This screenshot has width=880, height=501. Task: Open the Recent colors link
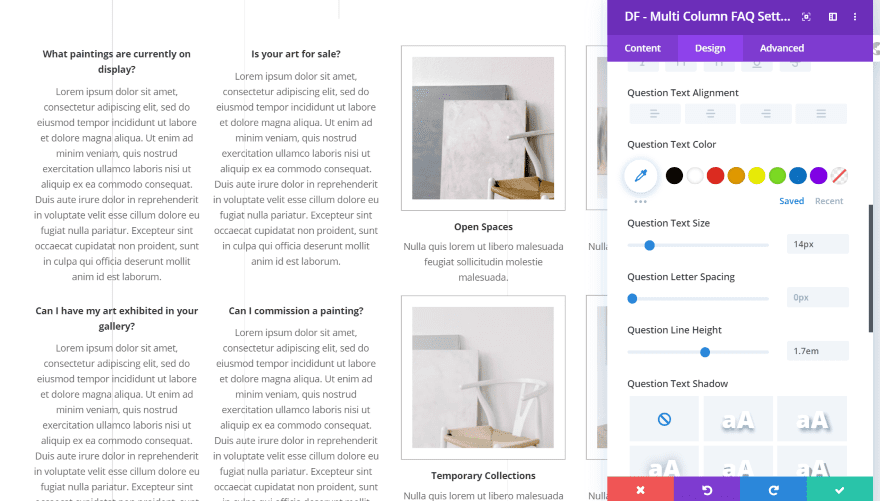click(x=829, y=201)
